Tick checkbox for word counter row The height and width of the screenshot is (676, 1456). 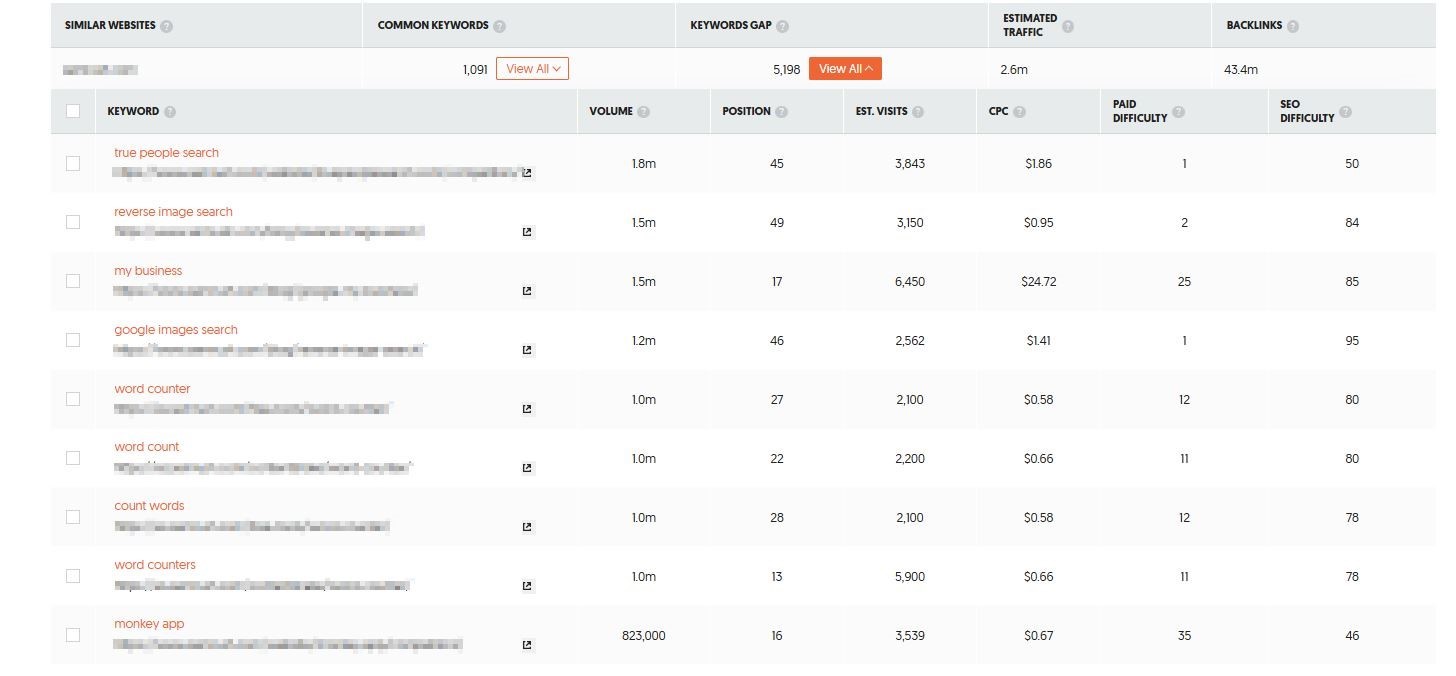click(x=73, y=399)
